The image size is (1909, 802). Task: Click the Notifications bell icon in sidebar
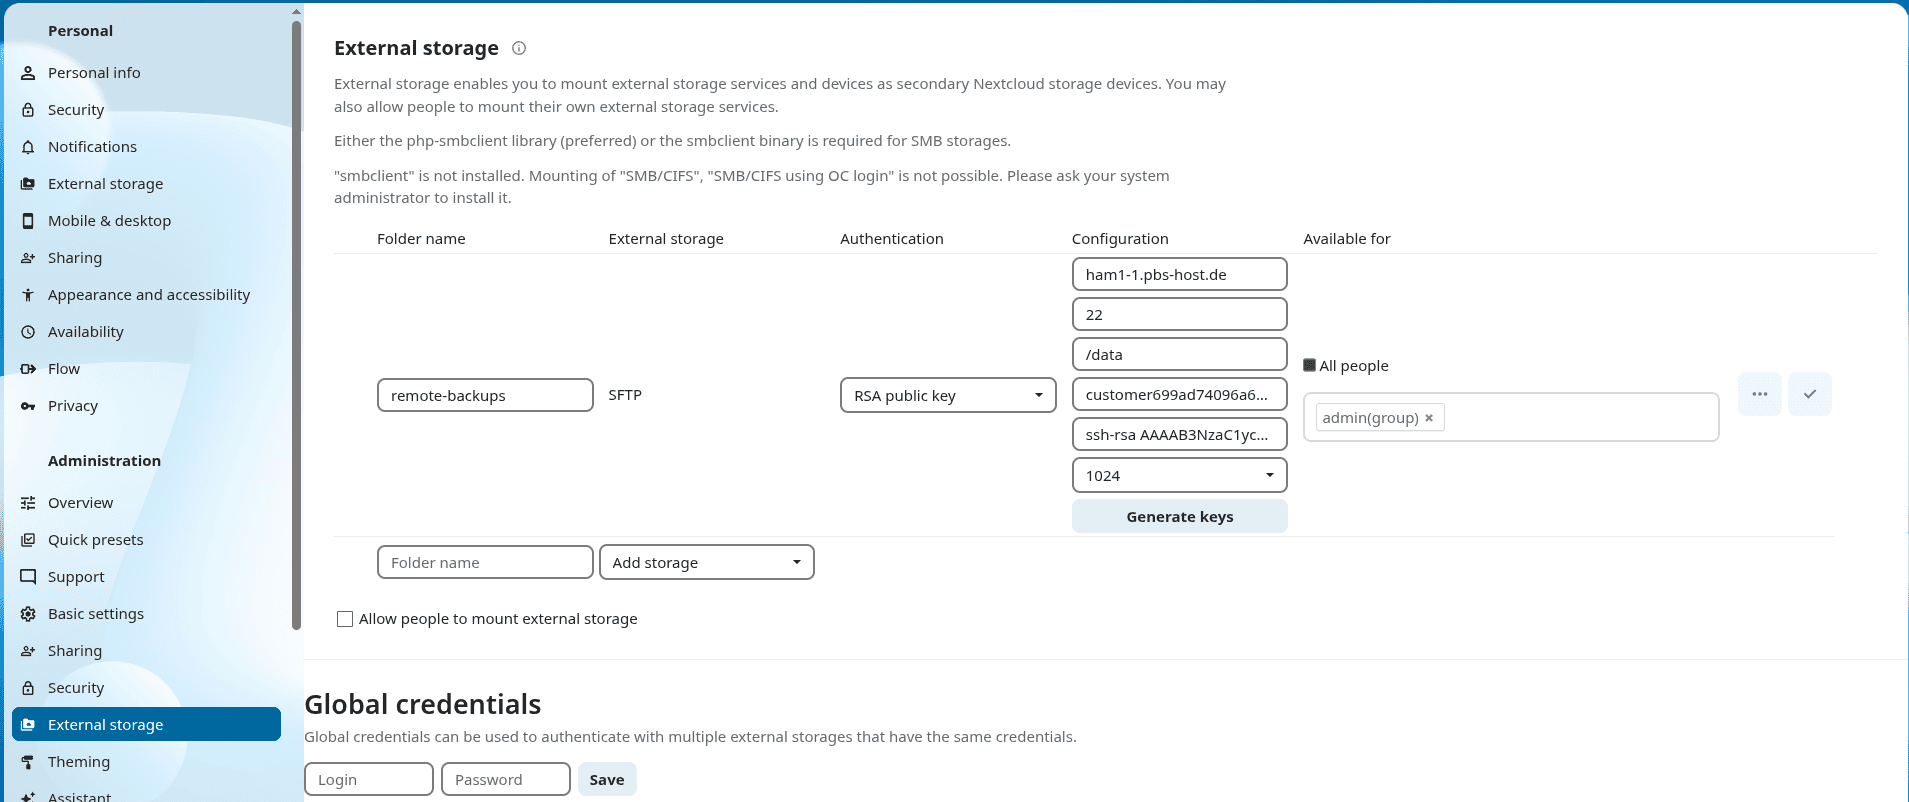[x=28, y=147]
